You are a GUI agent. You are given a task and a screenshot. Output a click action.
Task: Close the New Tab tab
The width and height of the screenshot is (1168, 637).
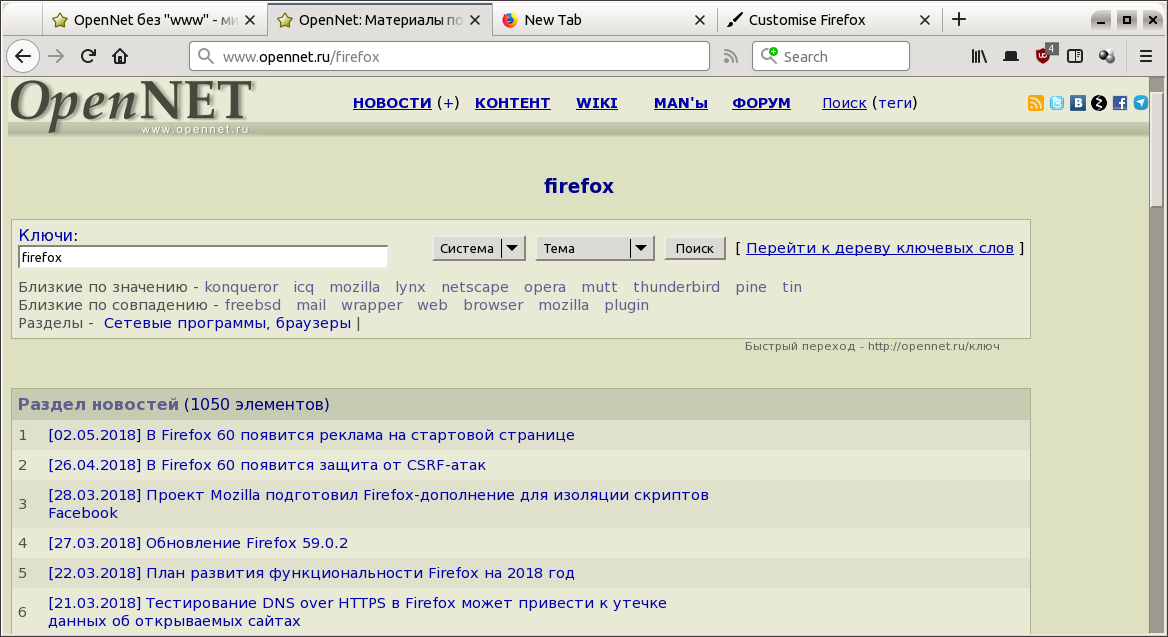click(699, 20)
